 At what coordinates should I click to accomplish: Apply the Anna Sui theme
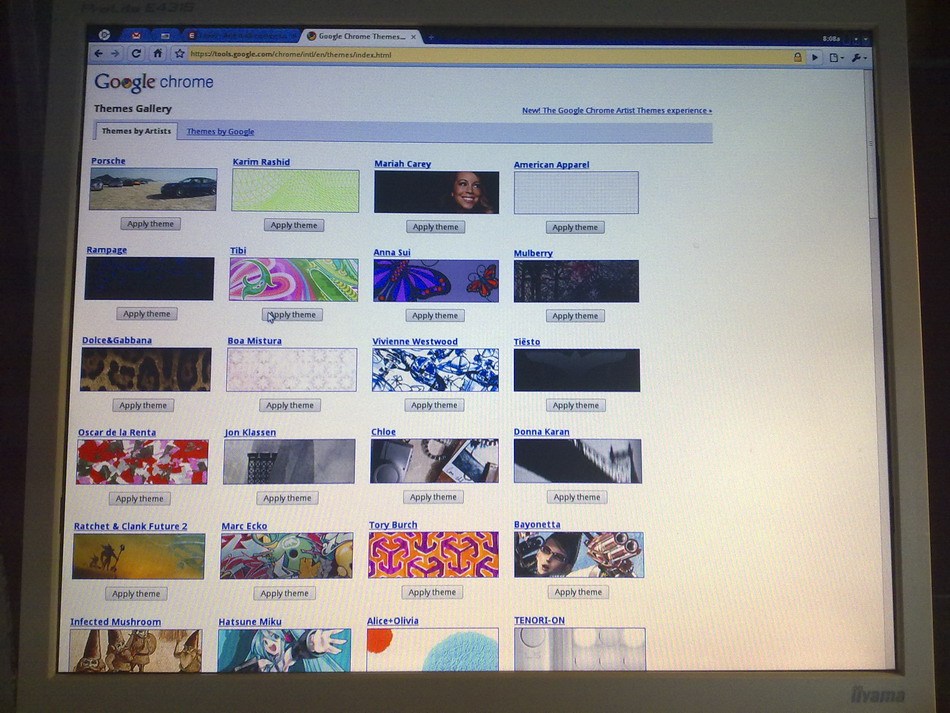[435, 316]
